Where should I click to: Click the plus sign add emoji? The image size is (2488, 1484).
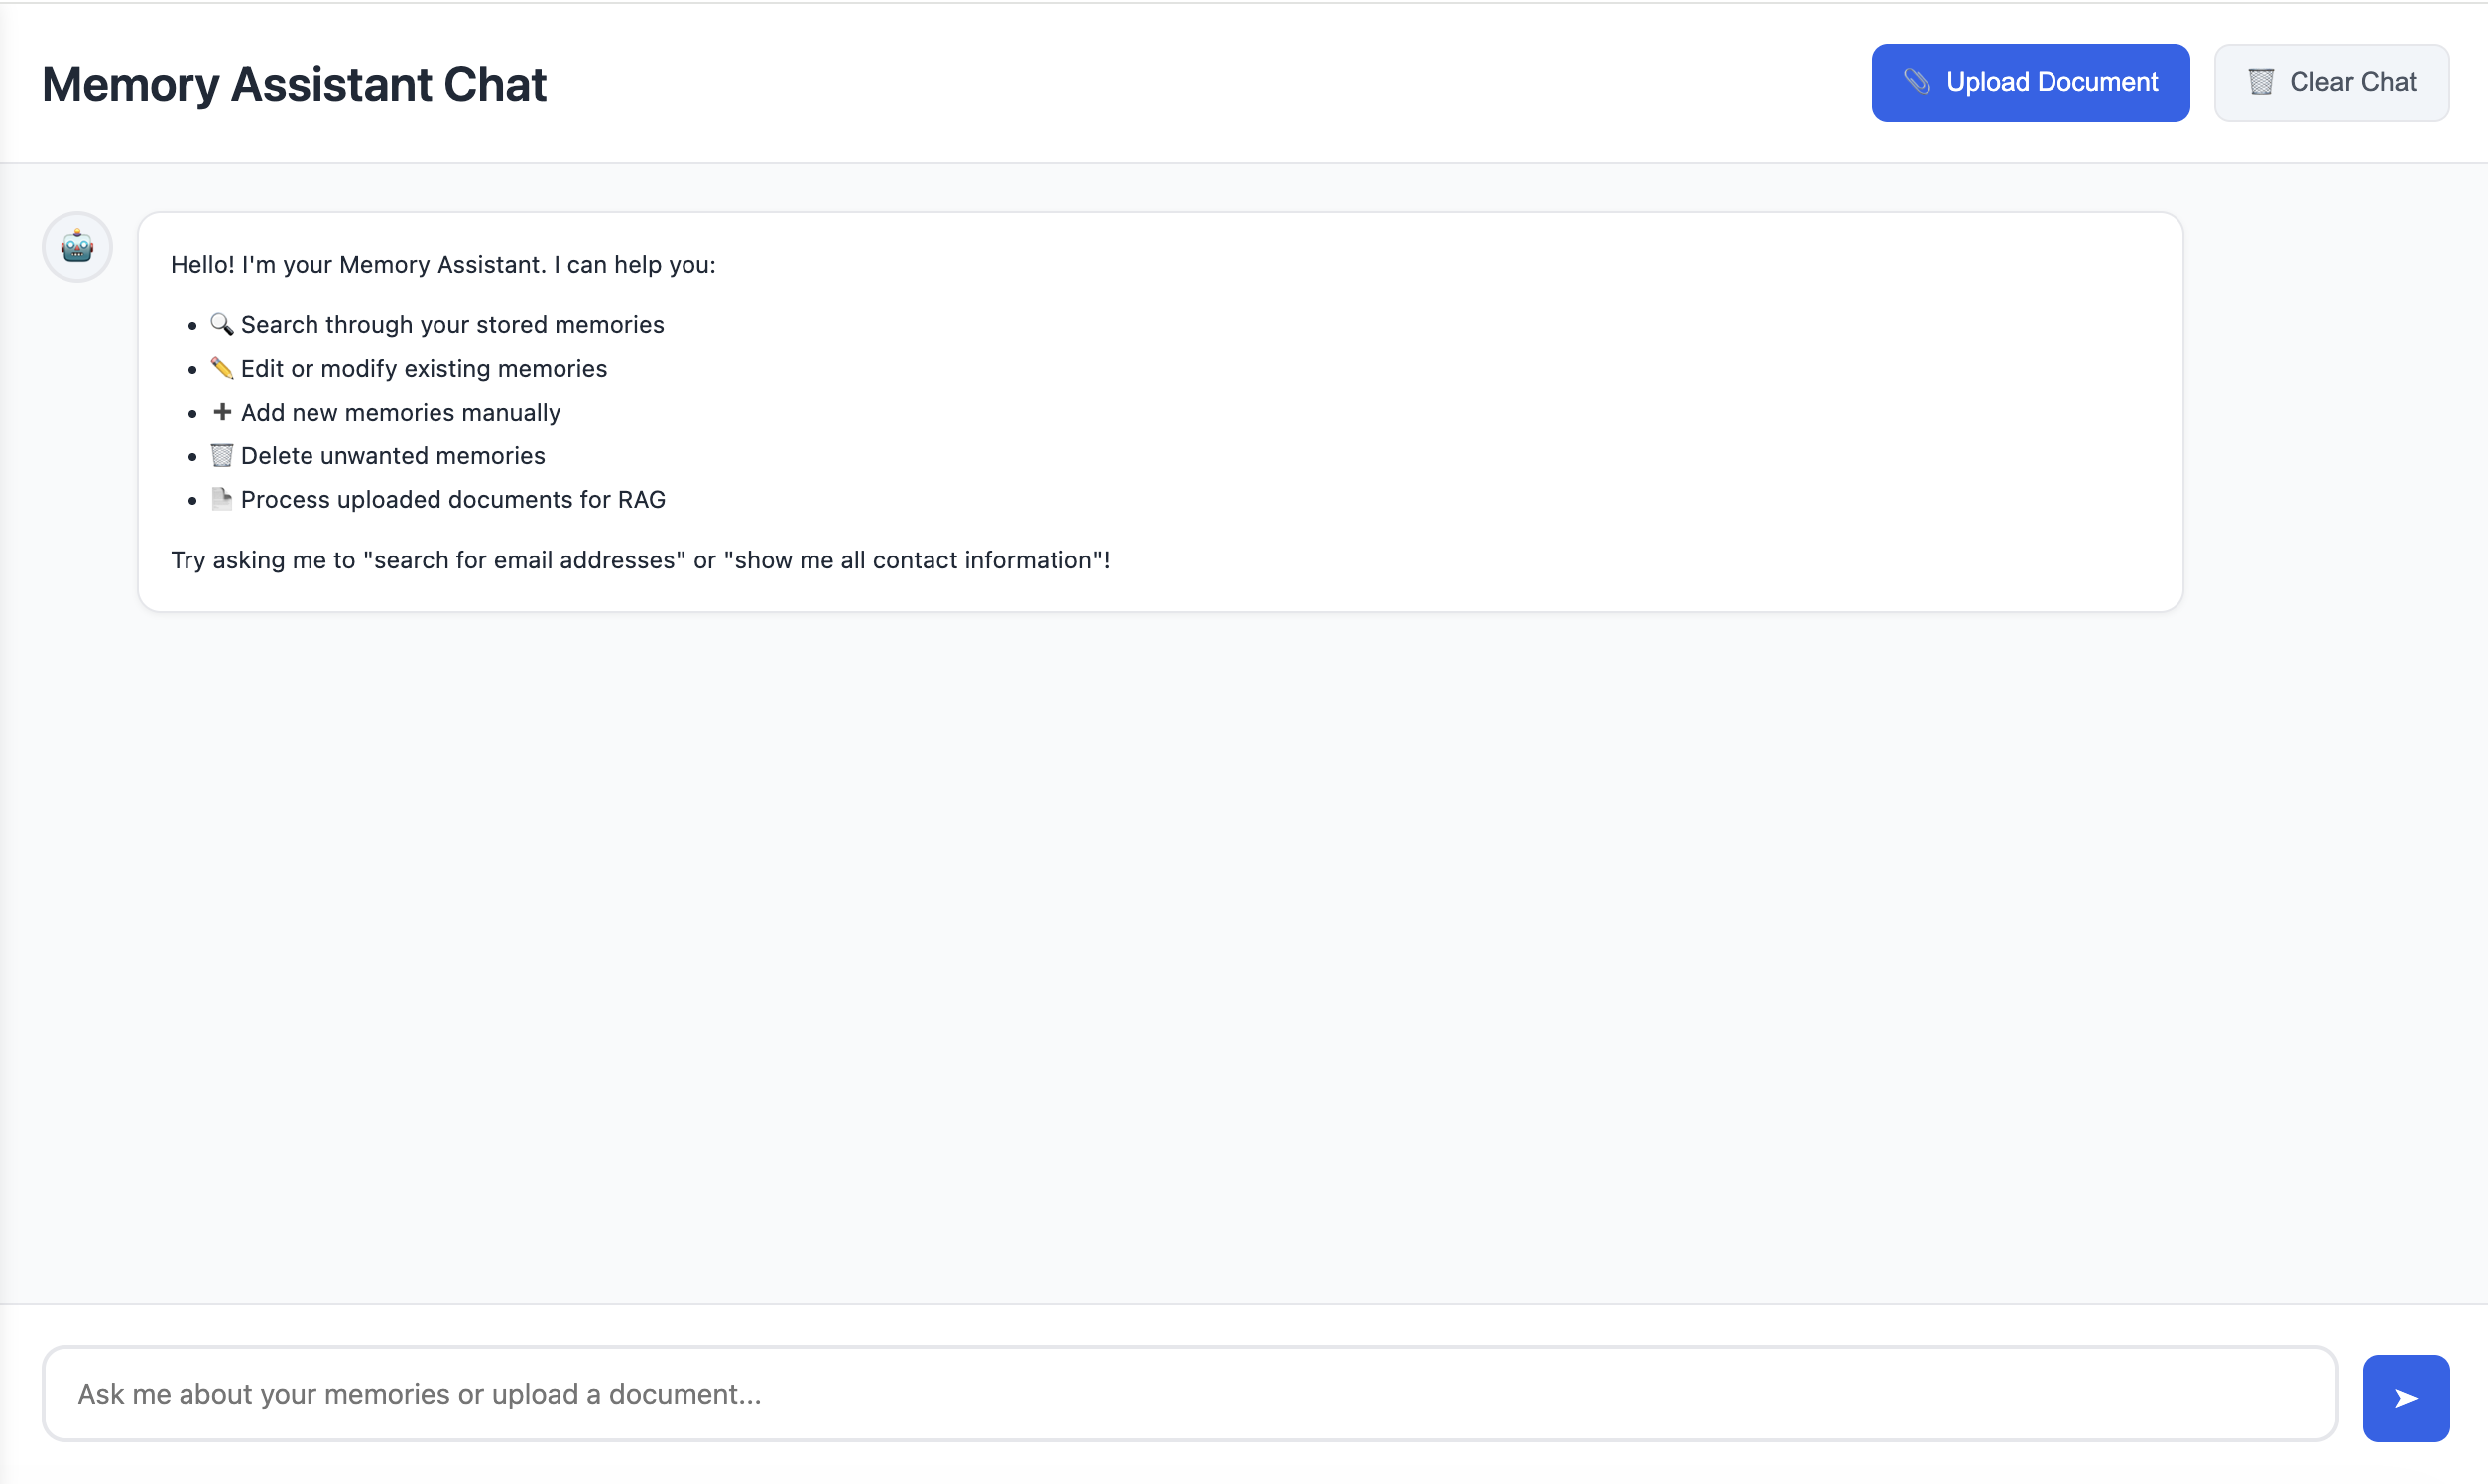(x=222, y=412)
